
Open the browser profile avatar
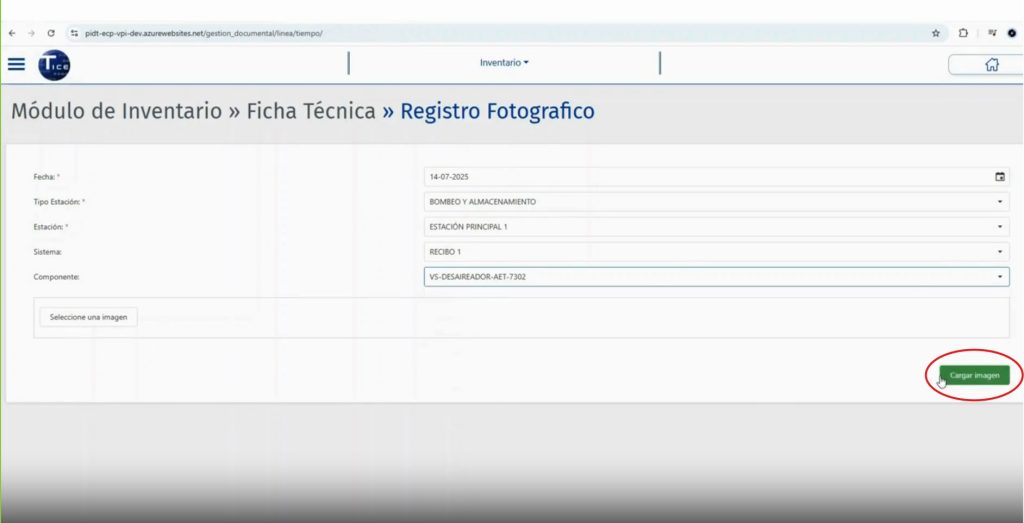coord(1011,33)
